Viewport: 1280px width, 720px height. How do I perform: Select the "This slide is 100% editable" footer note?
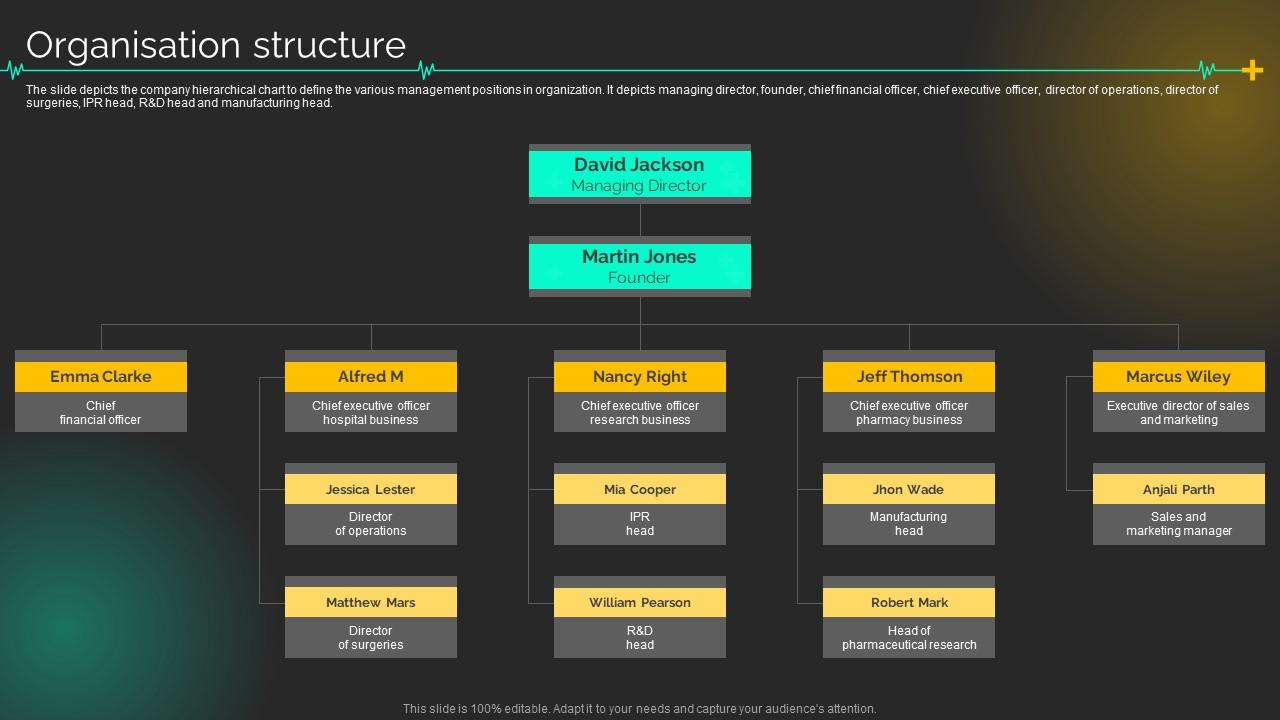click(x=640, y=709)
